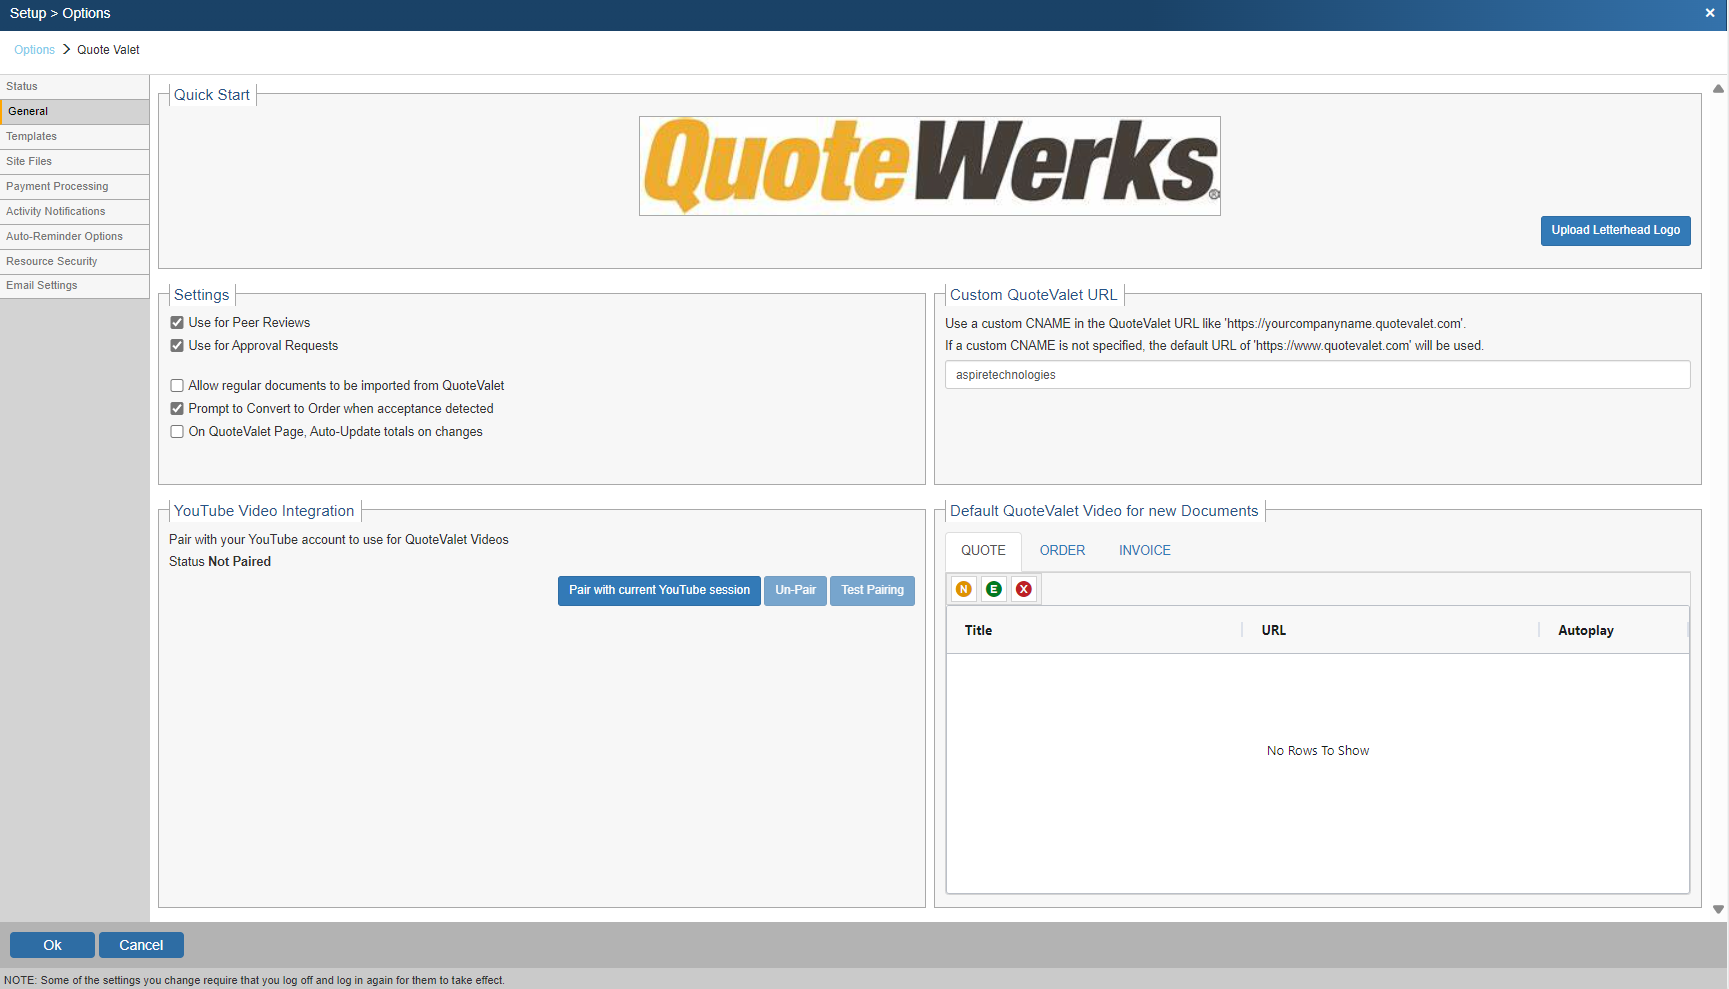
Task: Click the Options breadcrumb link
Action: (x=34, y=50)
